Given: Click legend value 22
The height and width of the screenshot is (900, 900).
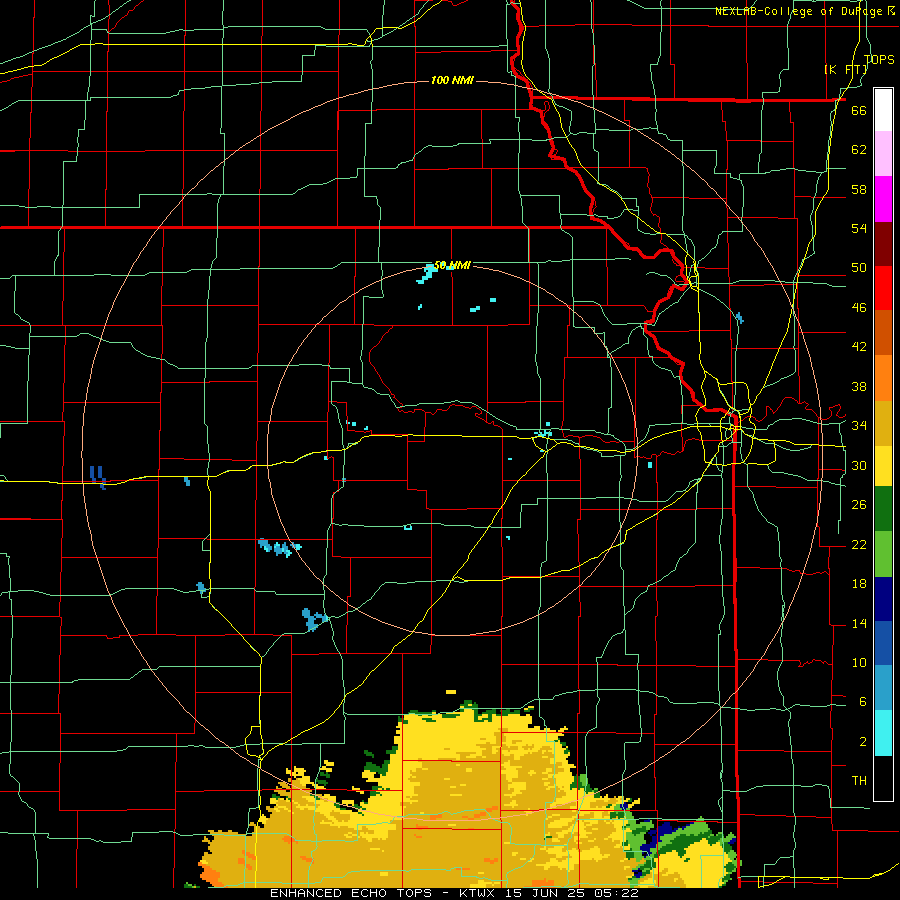Looking at the screenshot, I should click(x=859, y=544).
